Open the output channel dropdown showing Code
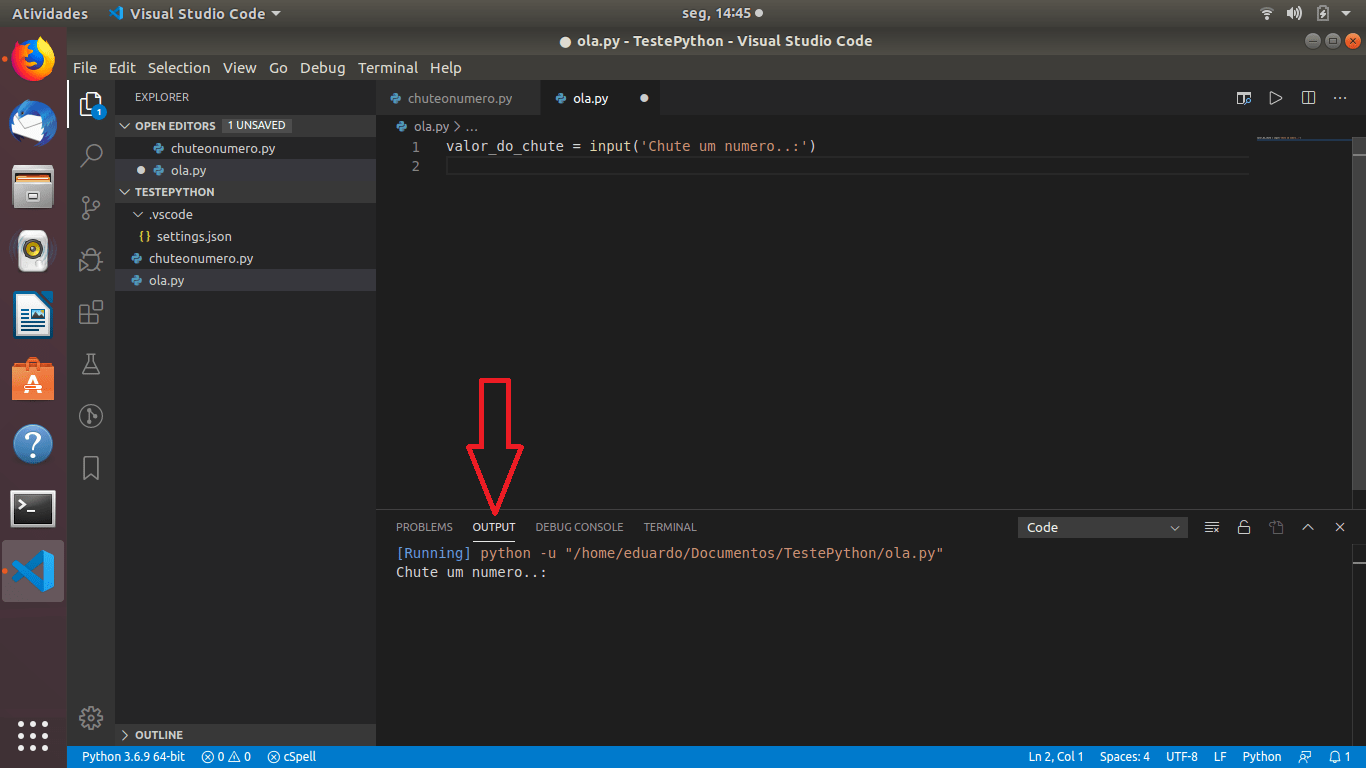Viewport: 1366px width, 768px height. pyautogui.click(x=1102, y=527)
